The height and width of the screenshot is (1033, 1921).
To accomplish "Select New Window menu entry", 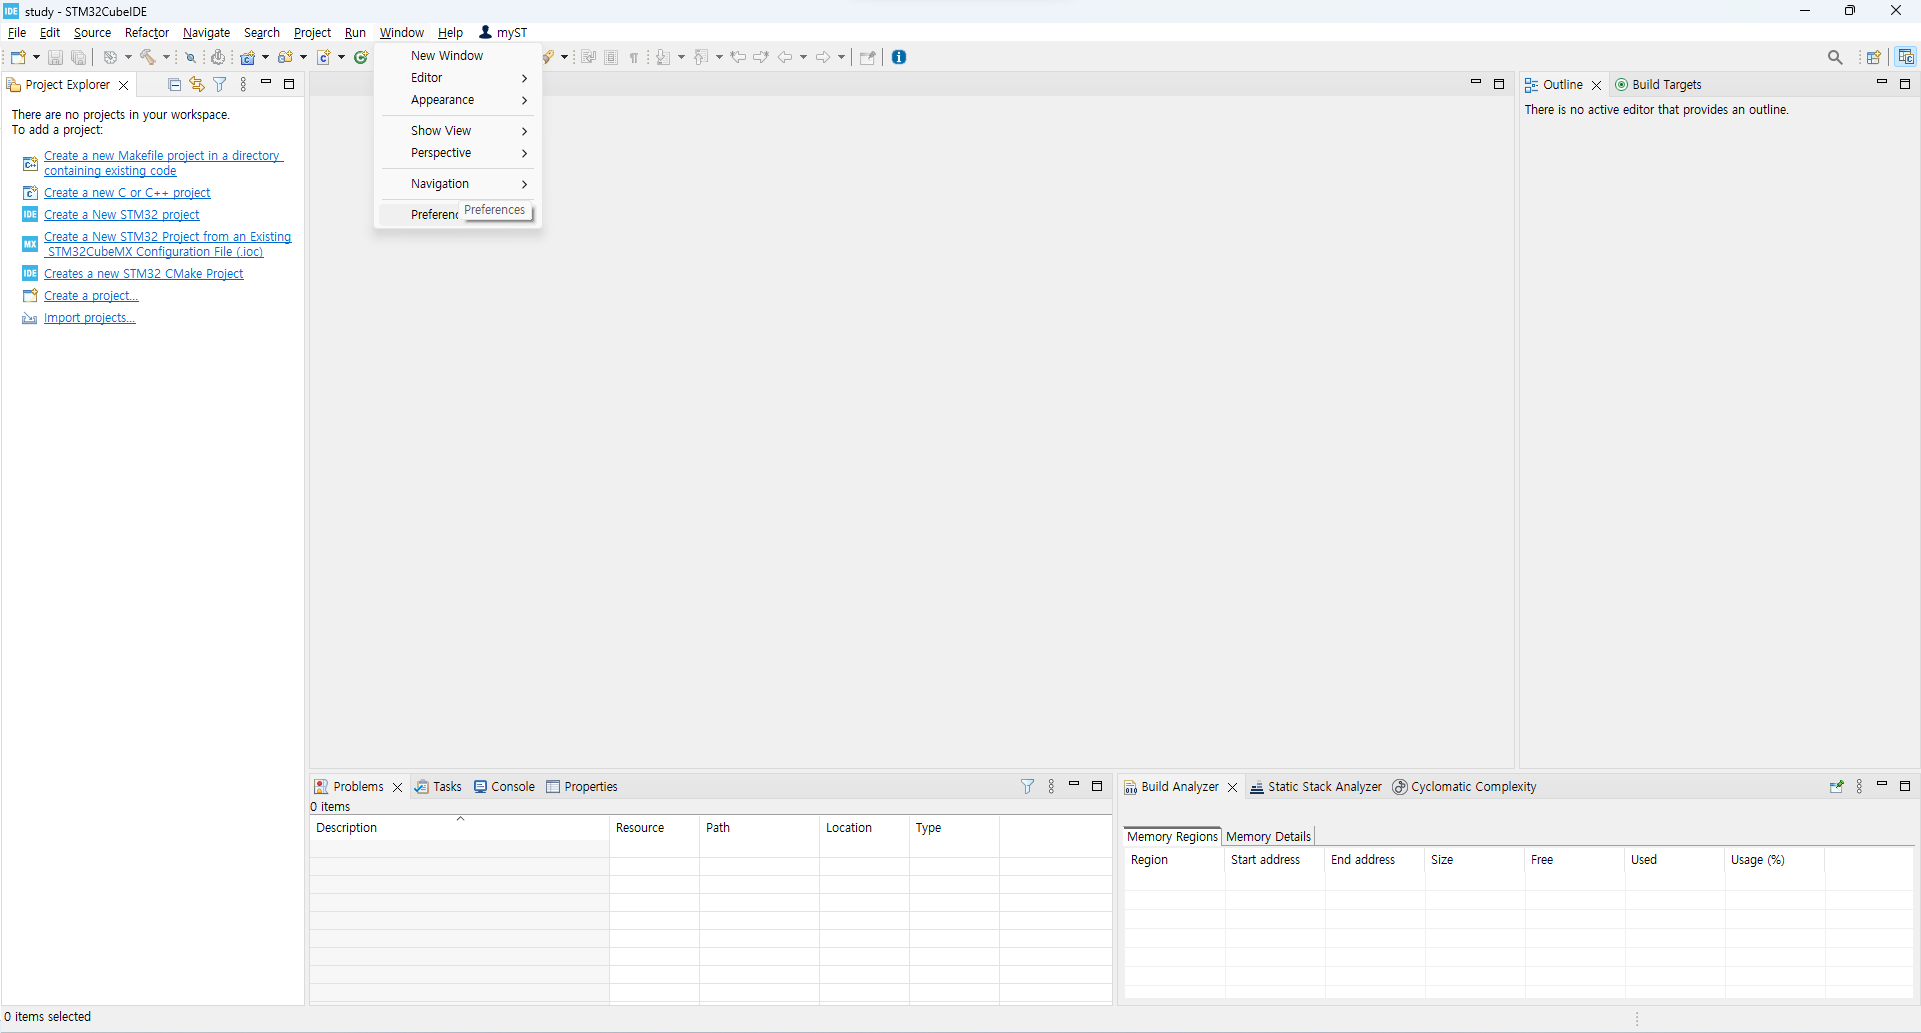I will click(457, 56).
